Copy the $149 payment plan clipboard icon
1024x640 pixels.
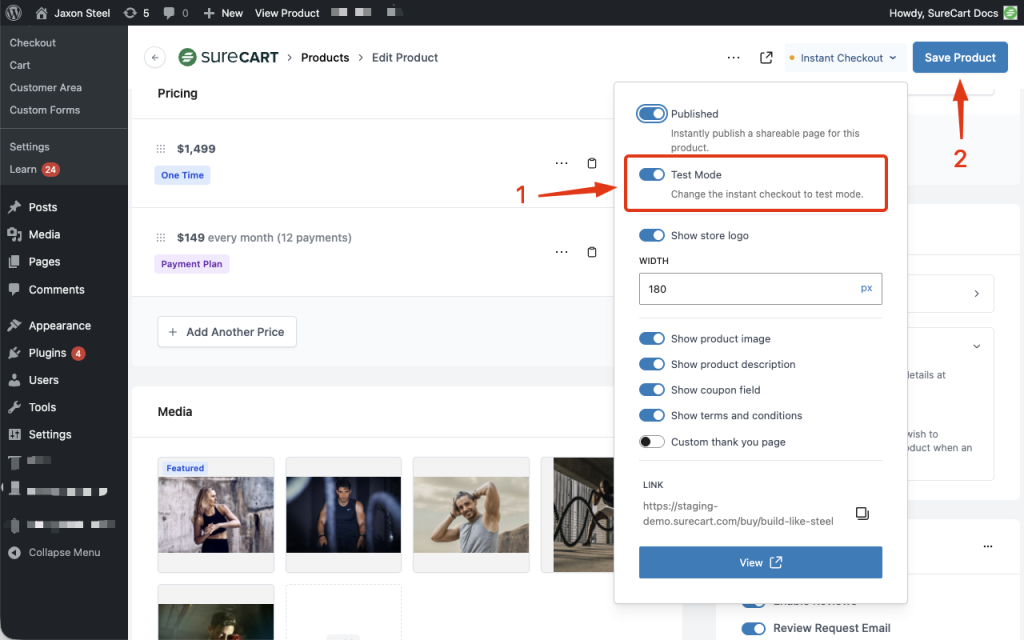pos(592,252)
